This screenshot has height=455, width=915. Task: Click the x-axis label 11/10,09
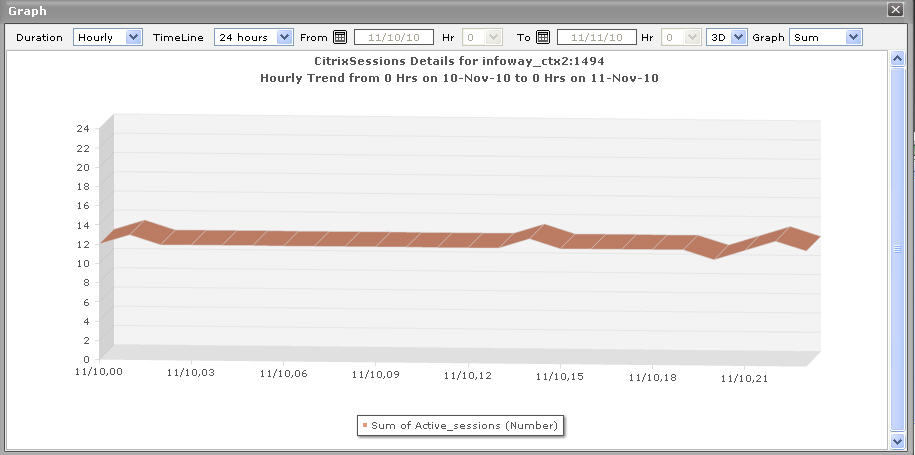375,374
